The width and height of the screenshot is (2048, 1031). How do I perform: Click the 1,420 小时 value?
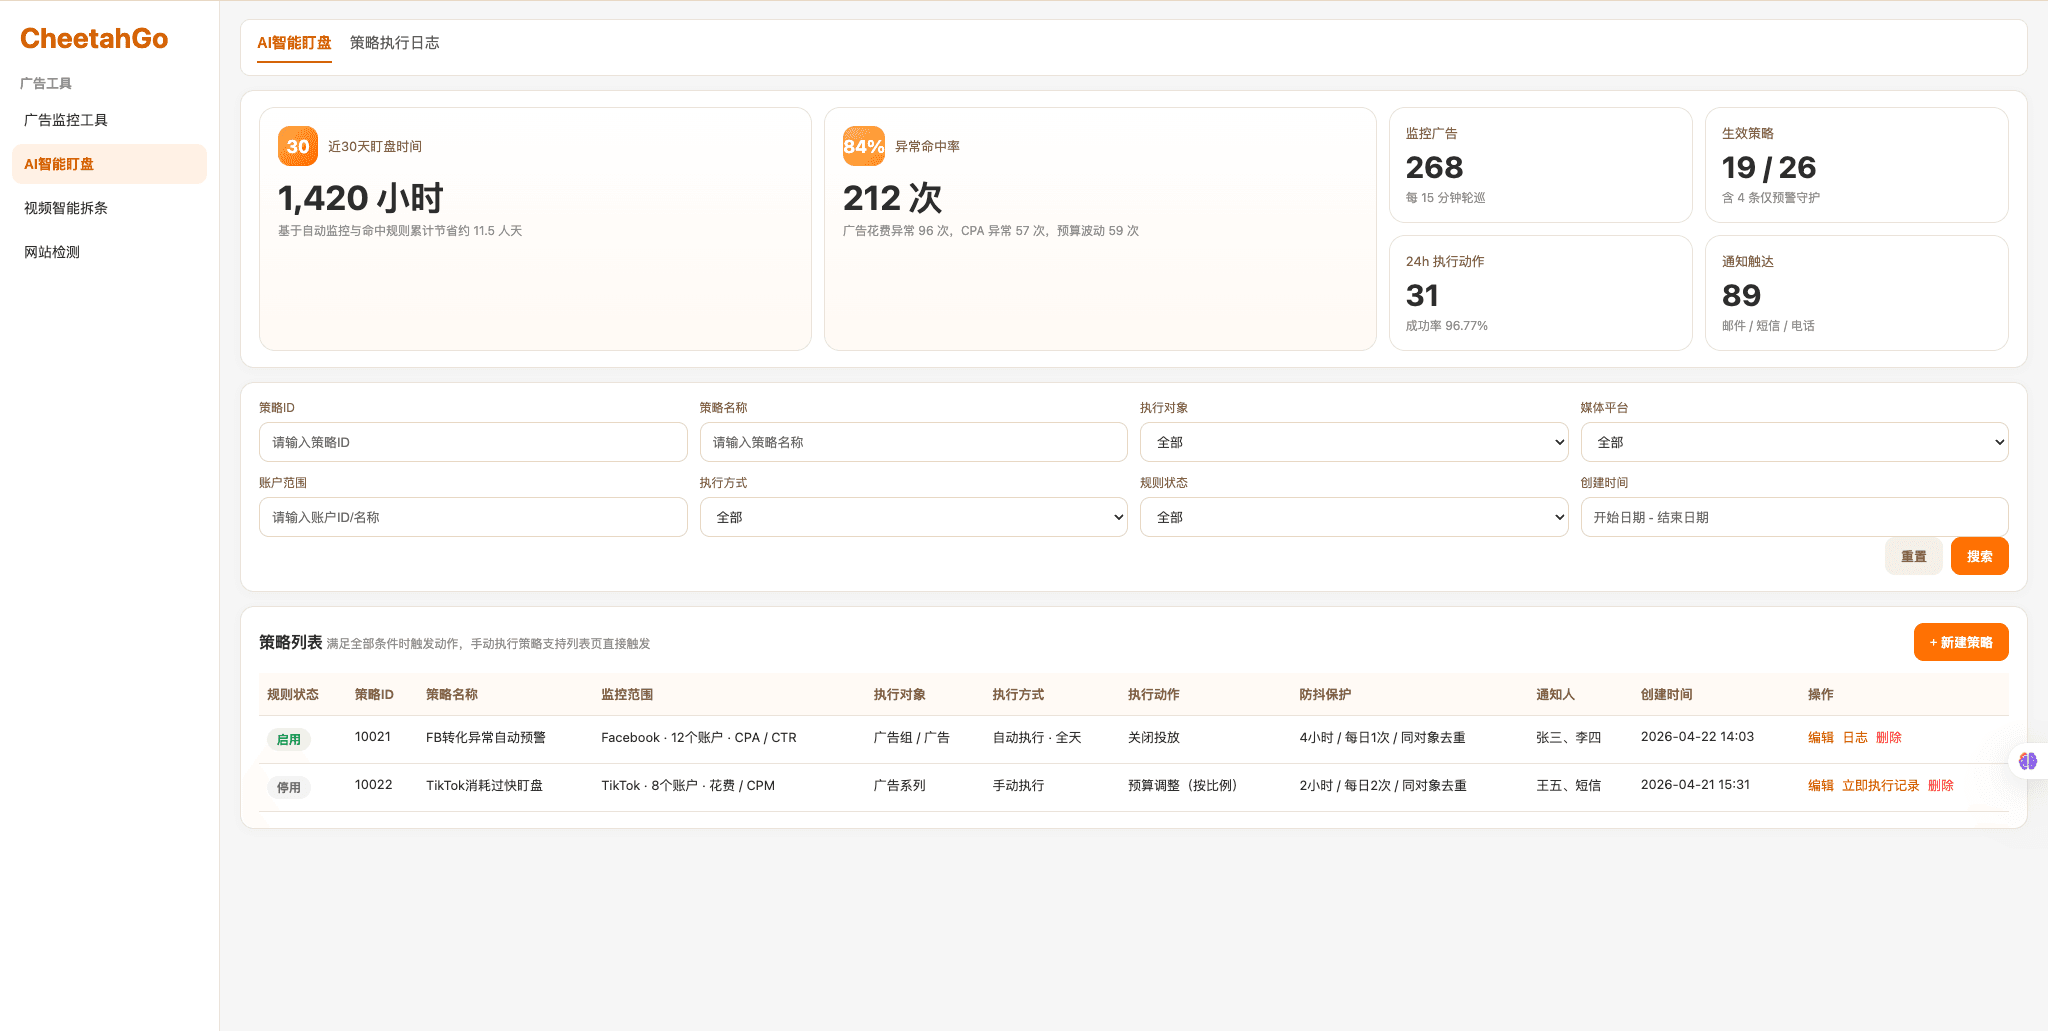pyautogui.click(x=360, y=198)
